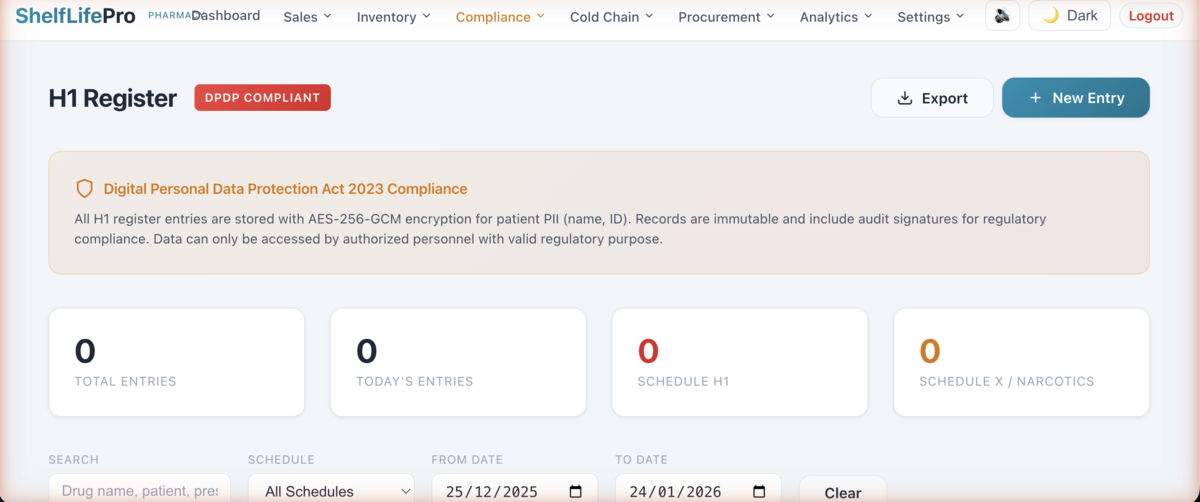The image size is (1200, 502).
Task: Open the From Date calendar picker icon
Action: coord(575,492)
